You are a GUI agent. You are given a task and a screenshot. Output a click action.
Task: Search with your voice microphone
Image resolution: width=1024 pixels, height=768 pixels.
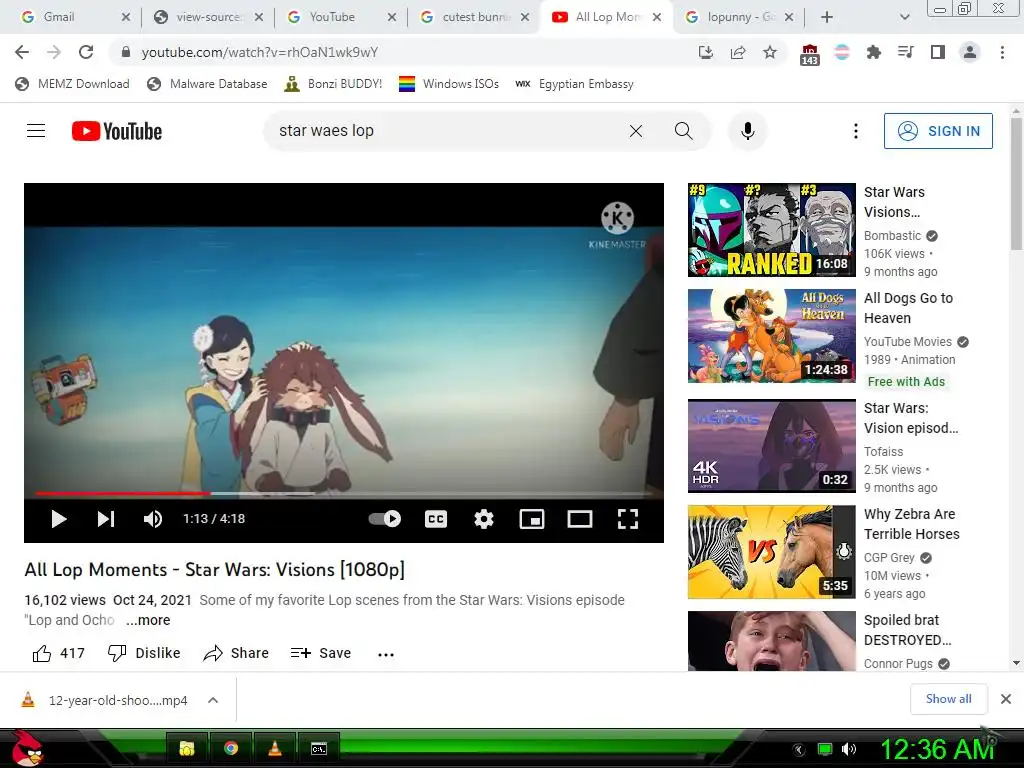tap(748, 131)
